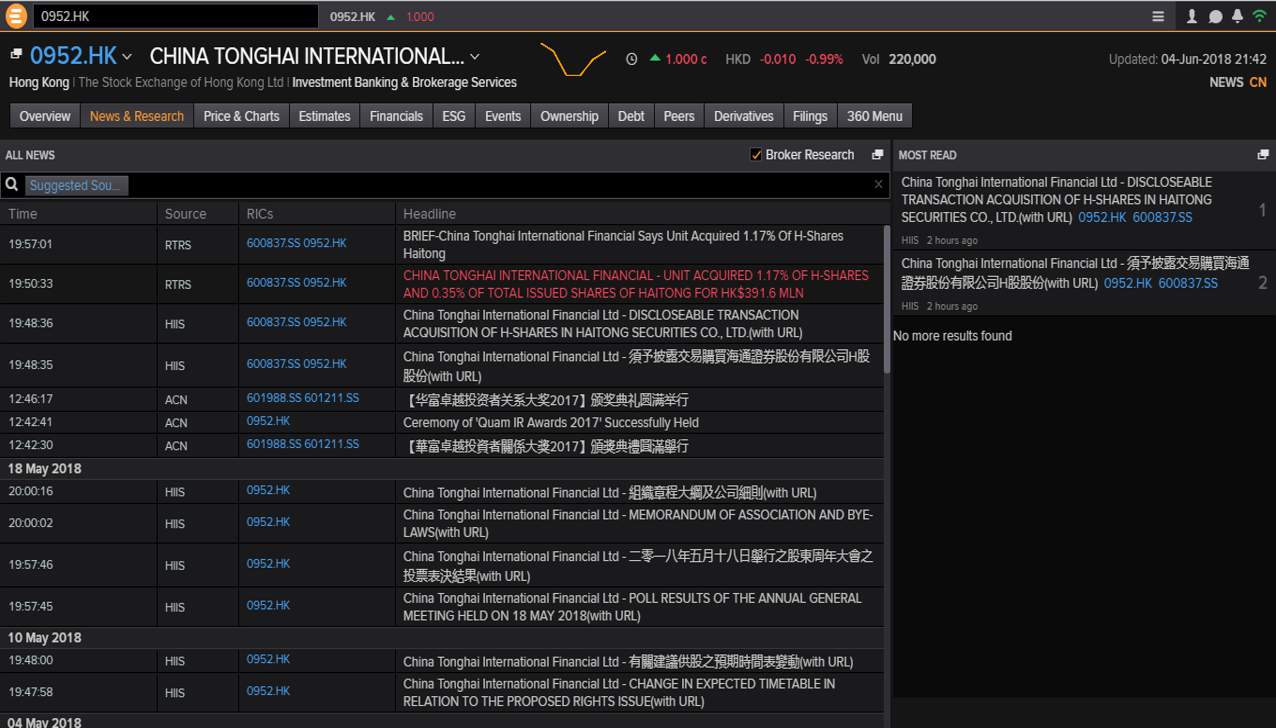Click the 0952.HK quote in top bar
The image size is (1276, 728).
click(x=353, y=17)
